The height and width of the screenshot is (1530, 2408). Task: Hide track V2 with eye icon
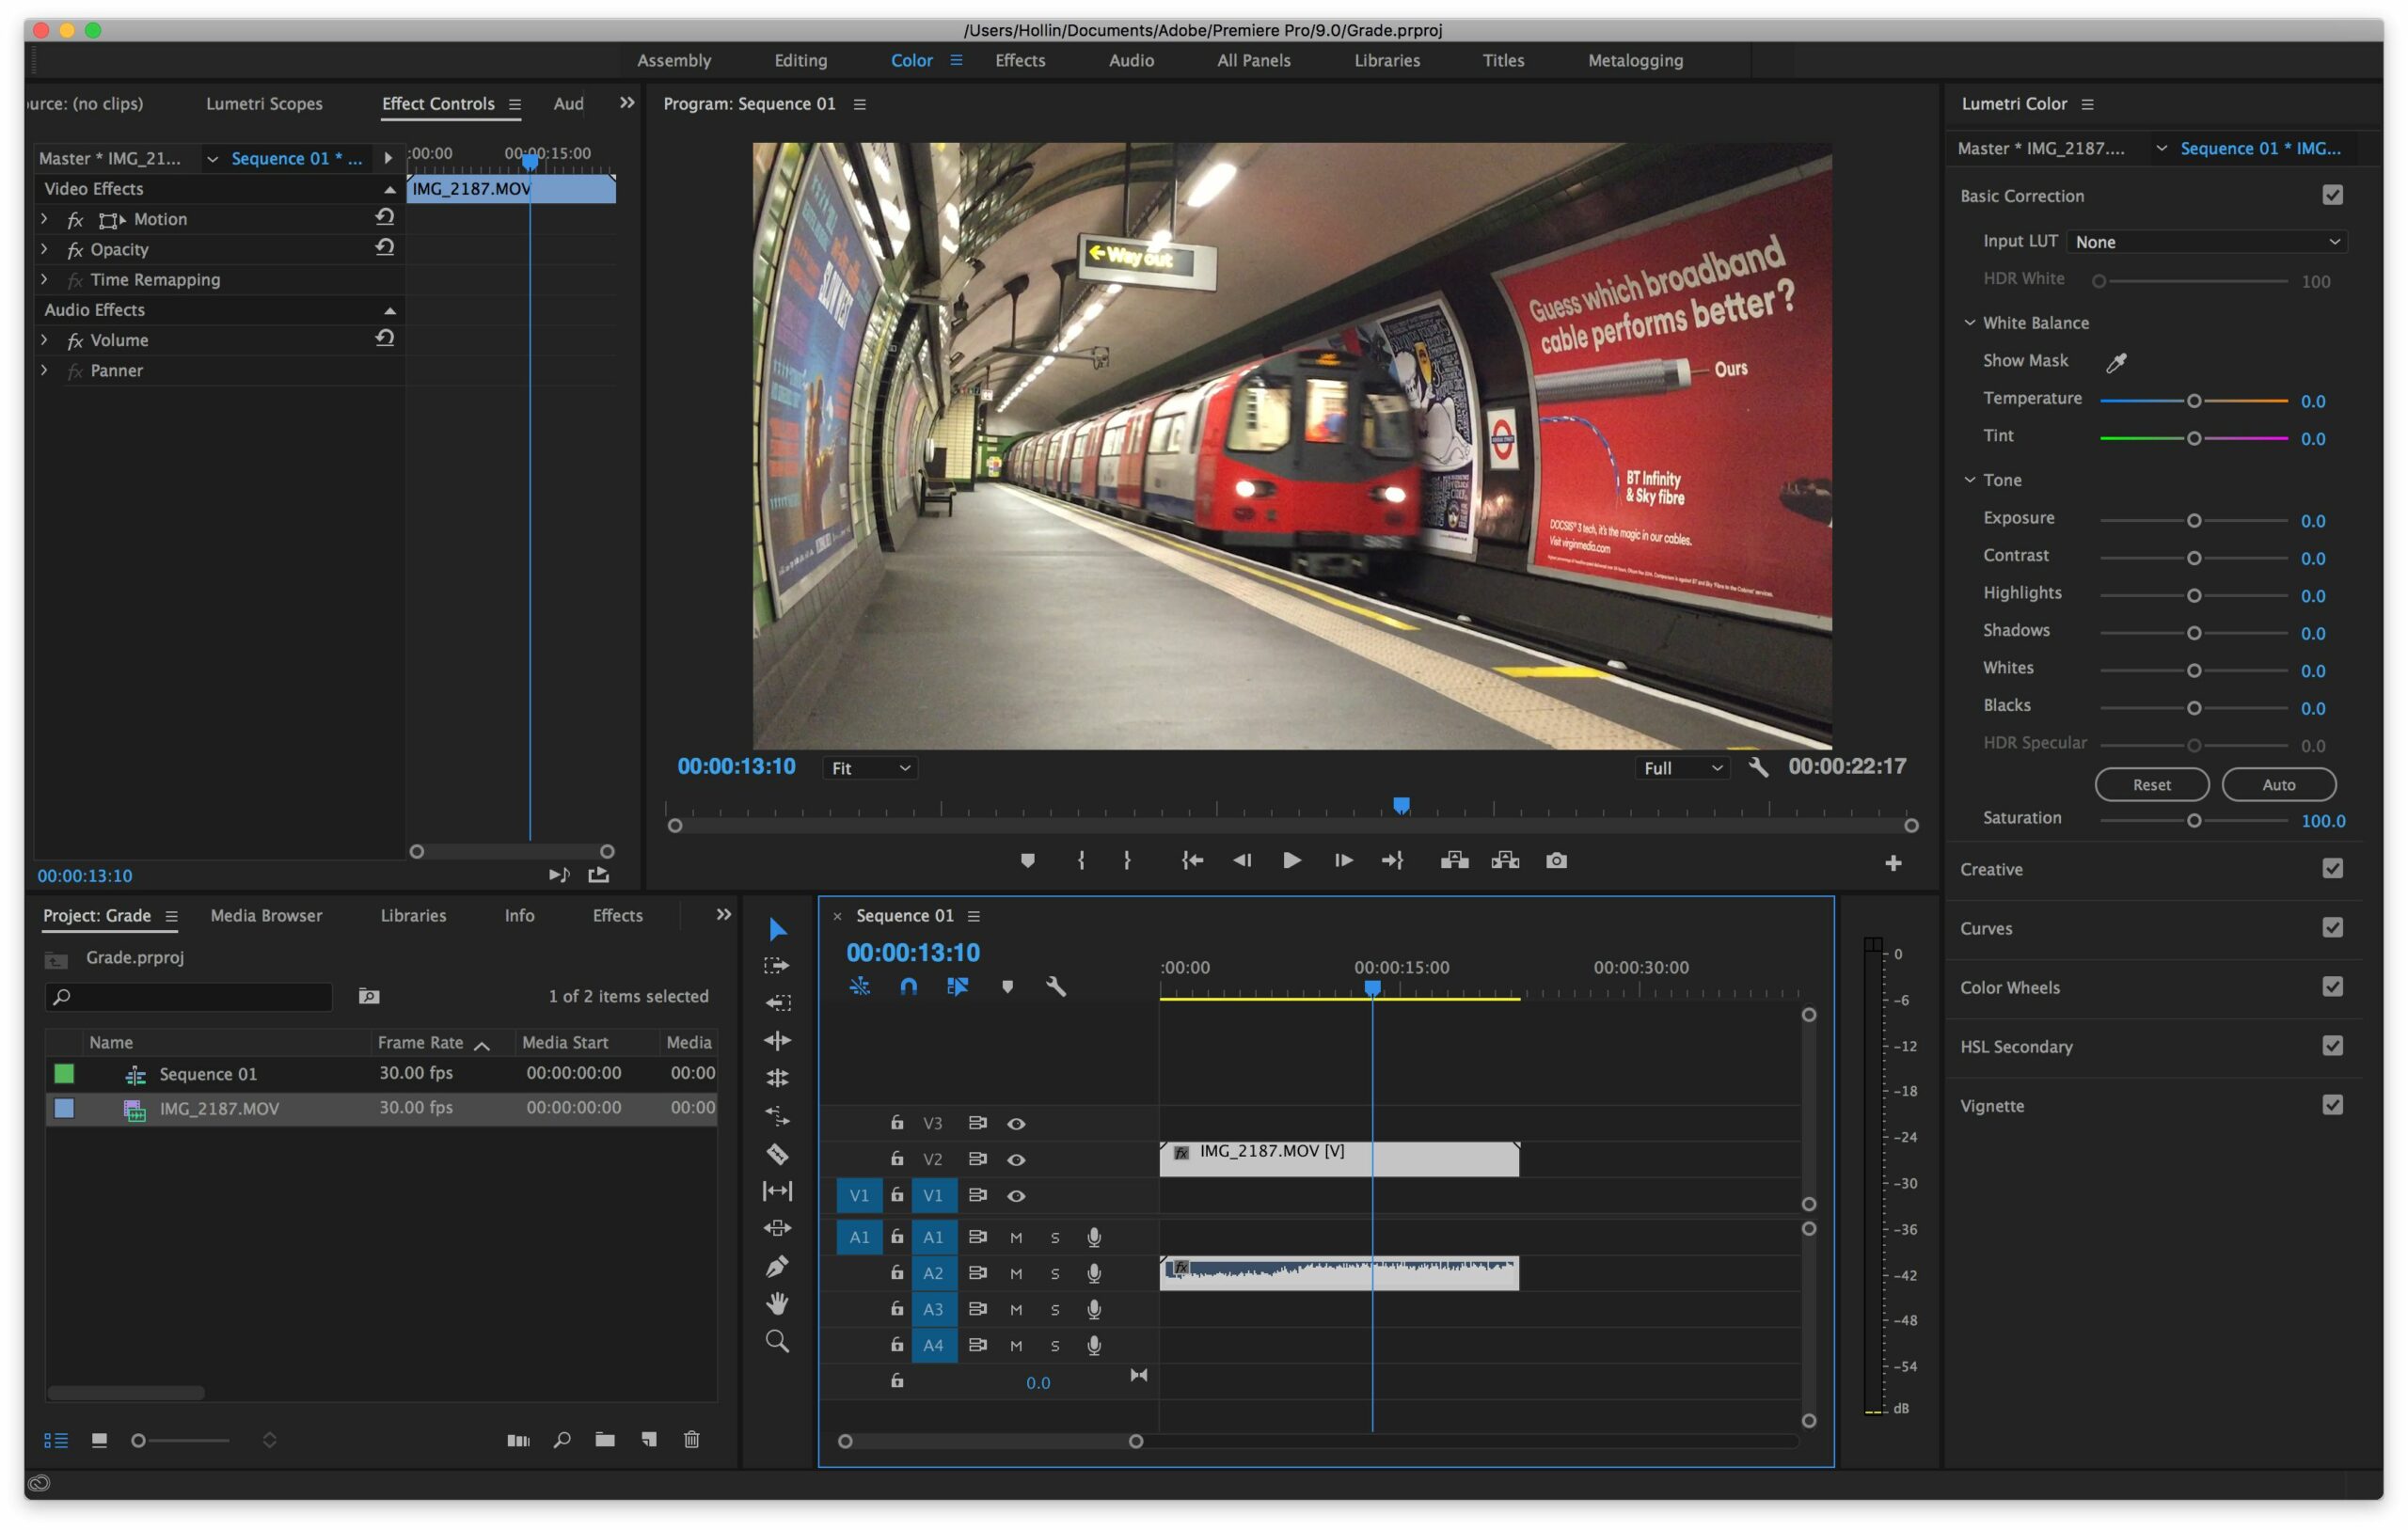(x=1016, y=1160)
